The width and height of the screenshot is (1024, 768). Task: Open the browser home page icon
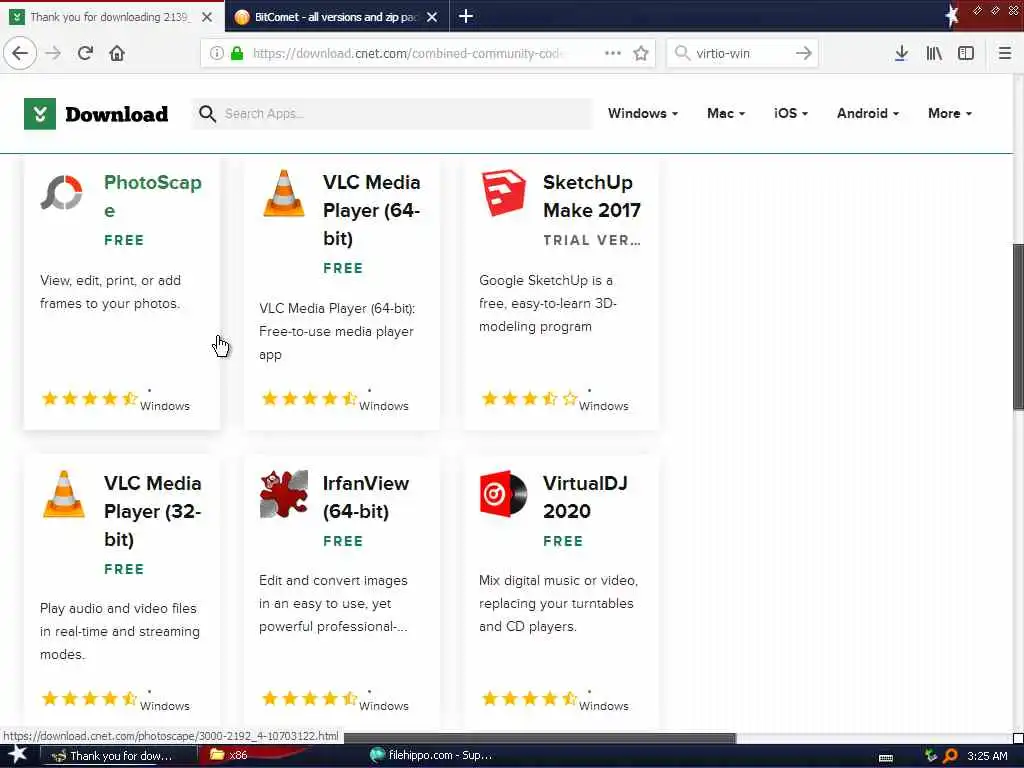click(117, 53)
